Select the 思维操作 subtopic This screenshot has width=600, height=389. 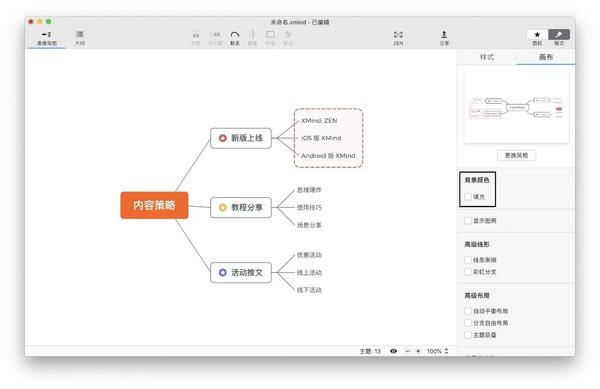[309, 190]
